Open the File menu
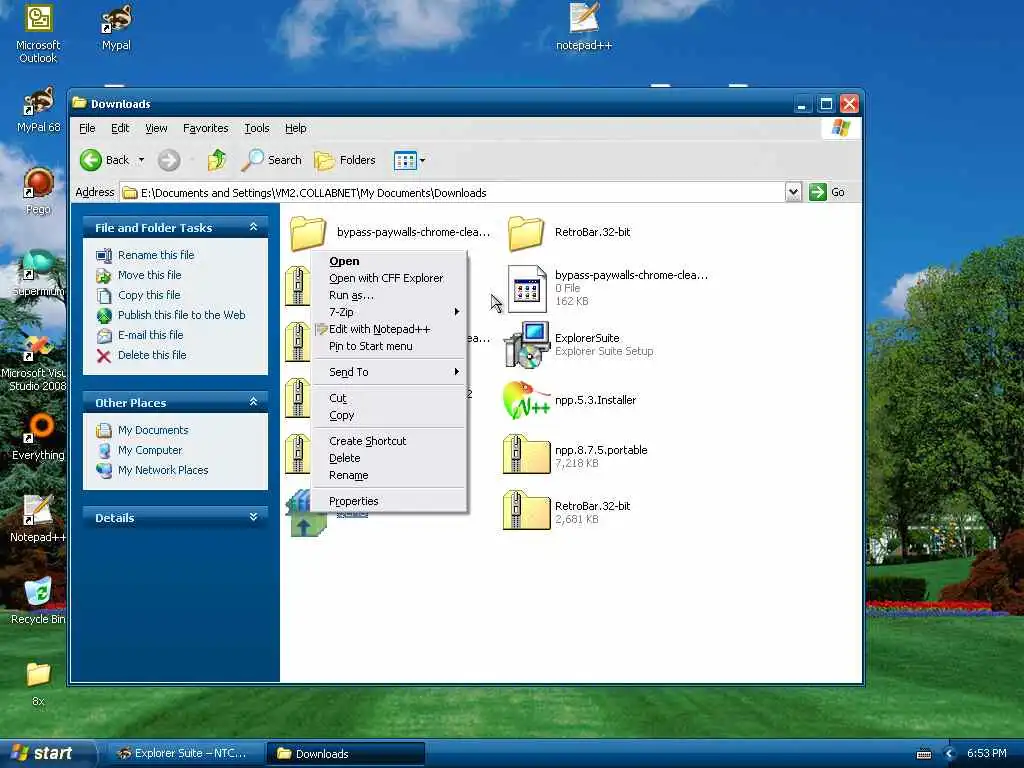This screenshot has height=768, width=1024. tap(87, 128)
